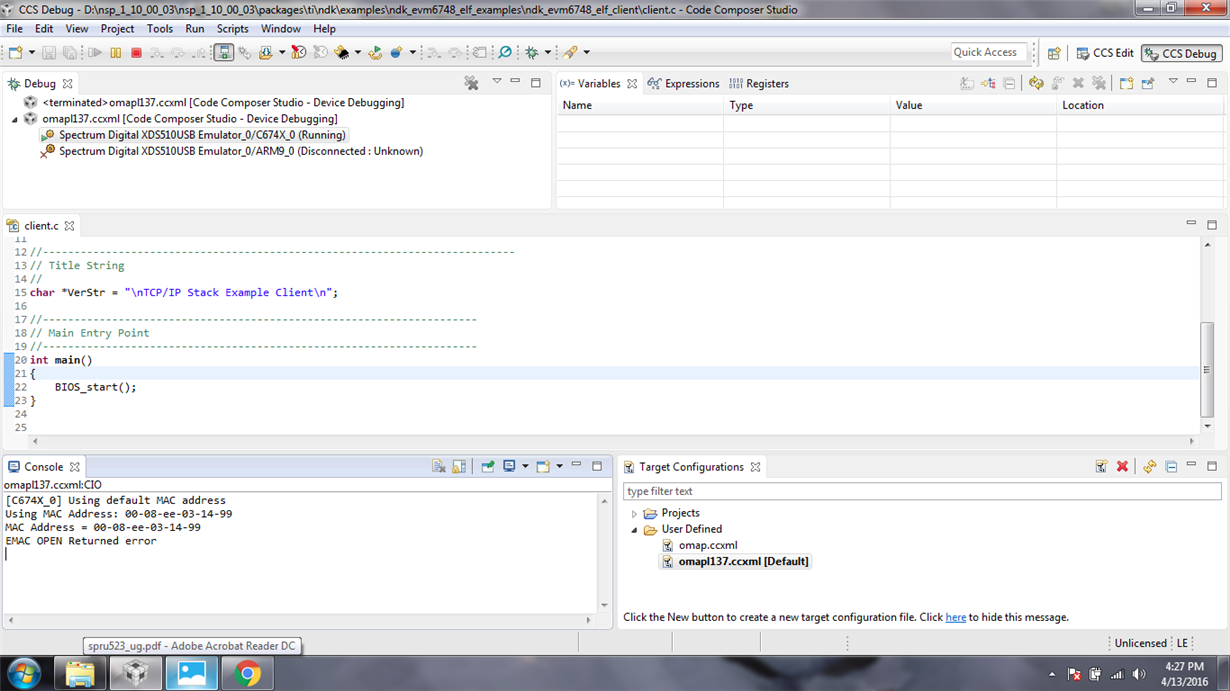Switch to CCS Edit perspective

tap(1104, 53)
